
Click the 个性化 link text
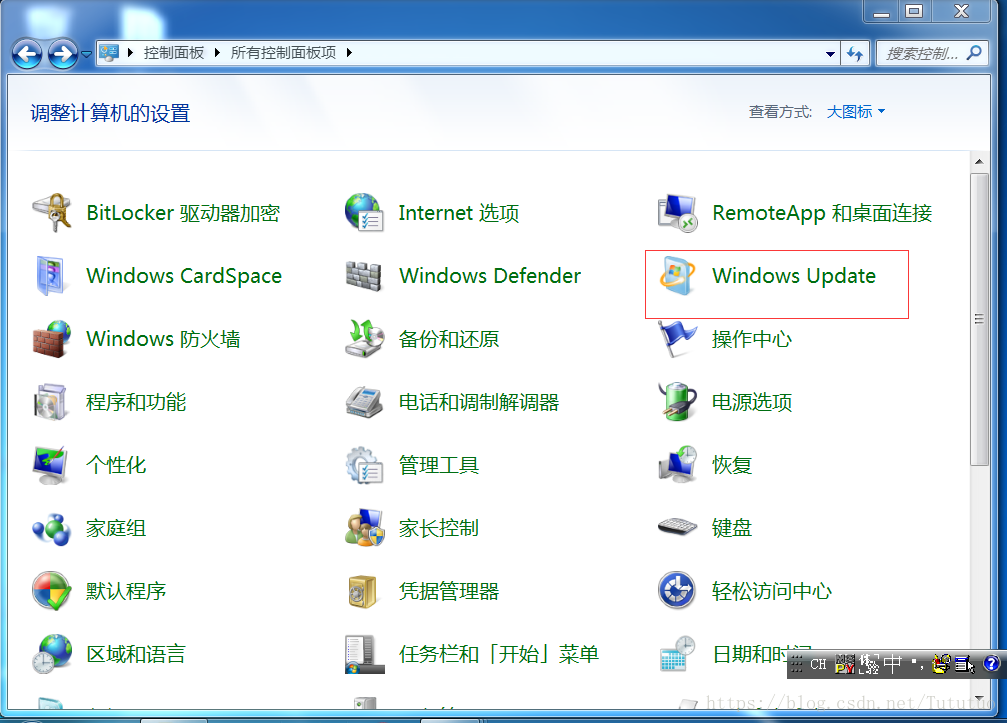116,465
